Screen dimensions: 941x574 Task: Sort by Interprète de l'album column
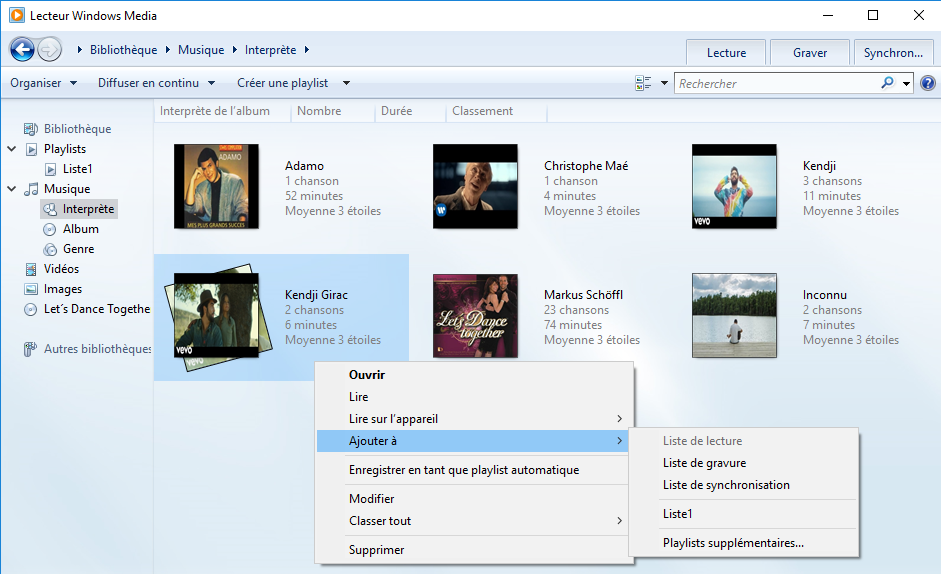[x=222, y=111]
